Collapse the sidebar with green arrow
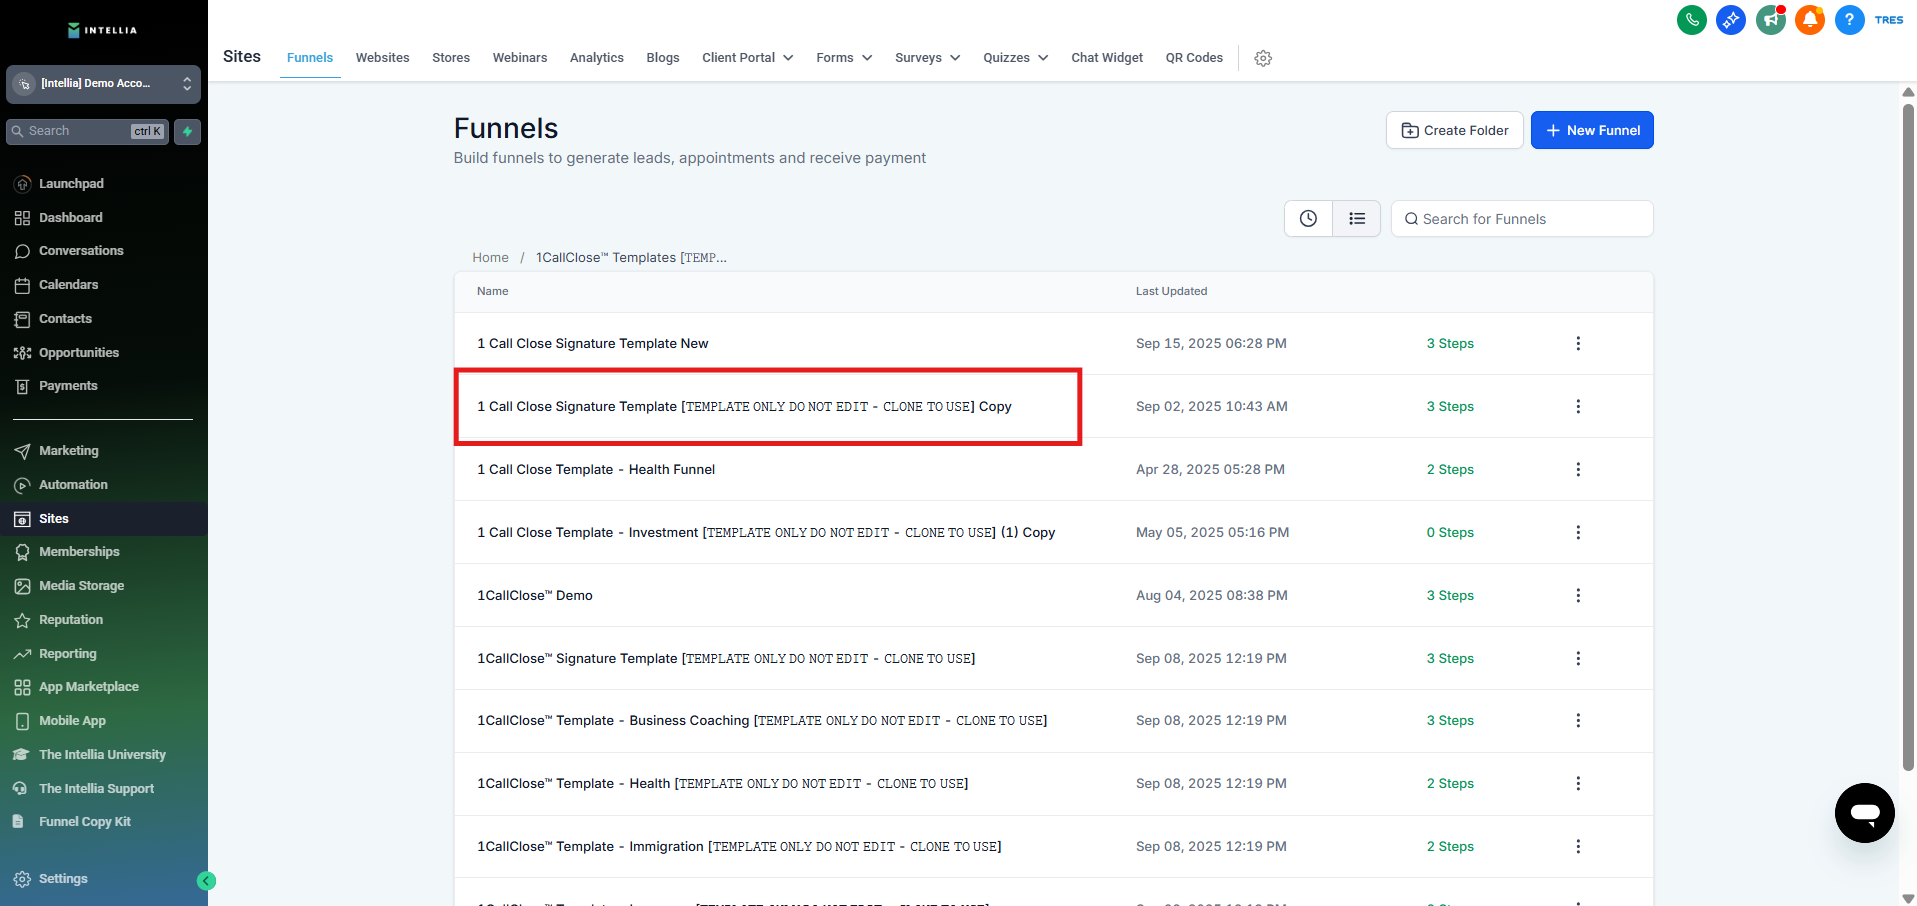Screen dimensions: 1917x906 click(207, 881)
